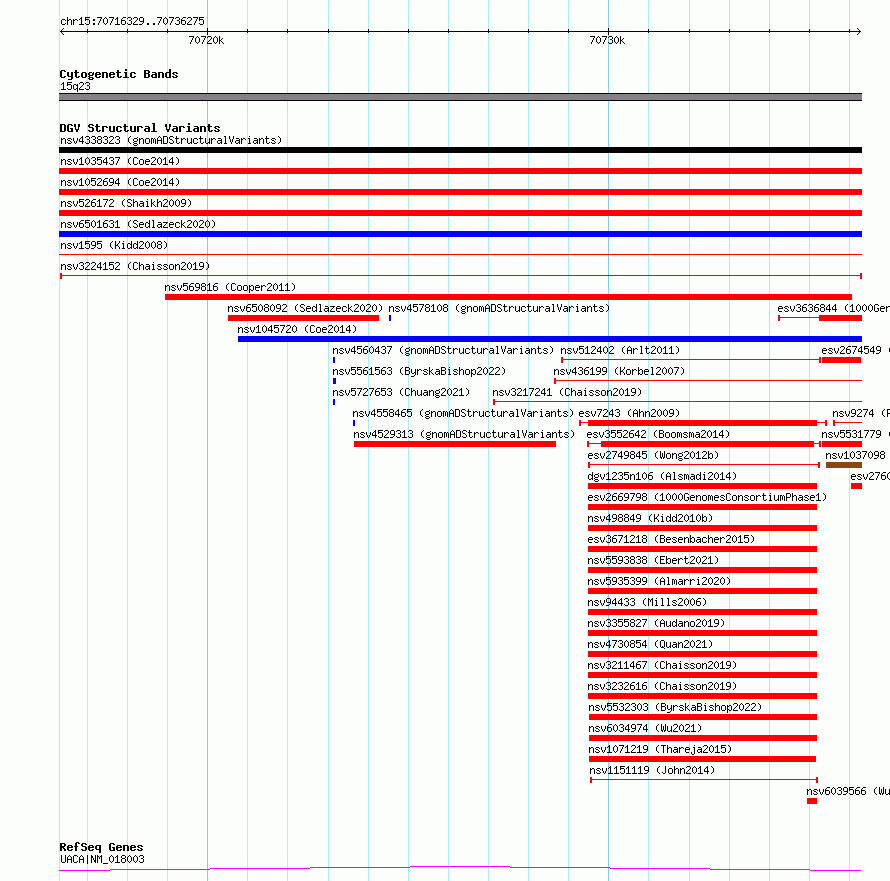Click nsv5593838 (Ebert2021) label
The height and width of the screenshot is (881, 890).
653,560
